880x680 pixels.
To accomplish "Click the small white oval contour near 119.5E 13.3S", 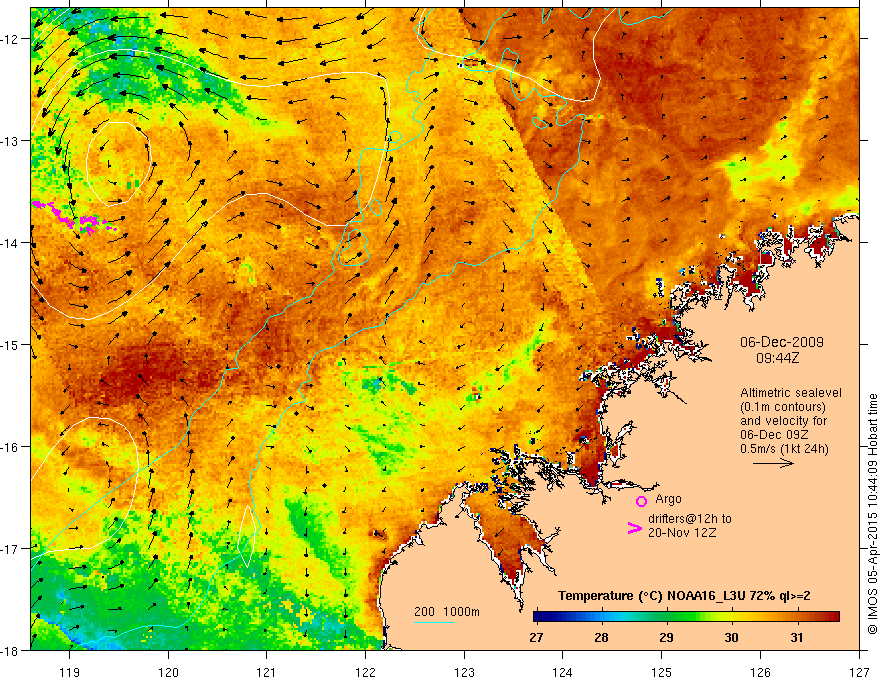I will point(119,163).
